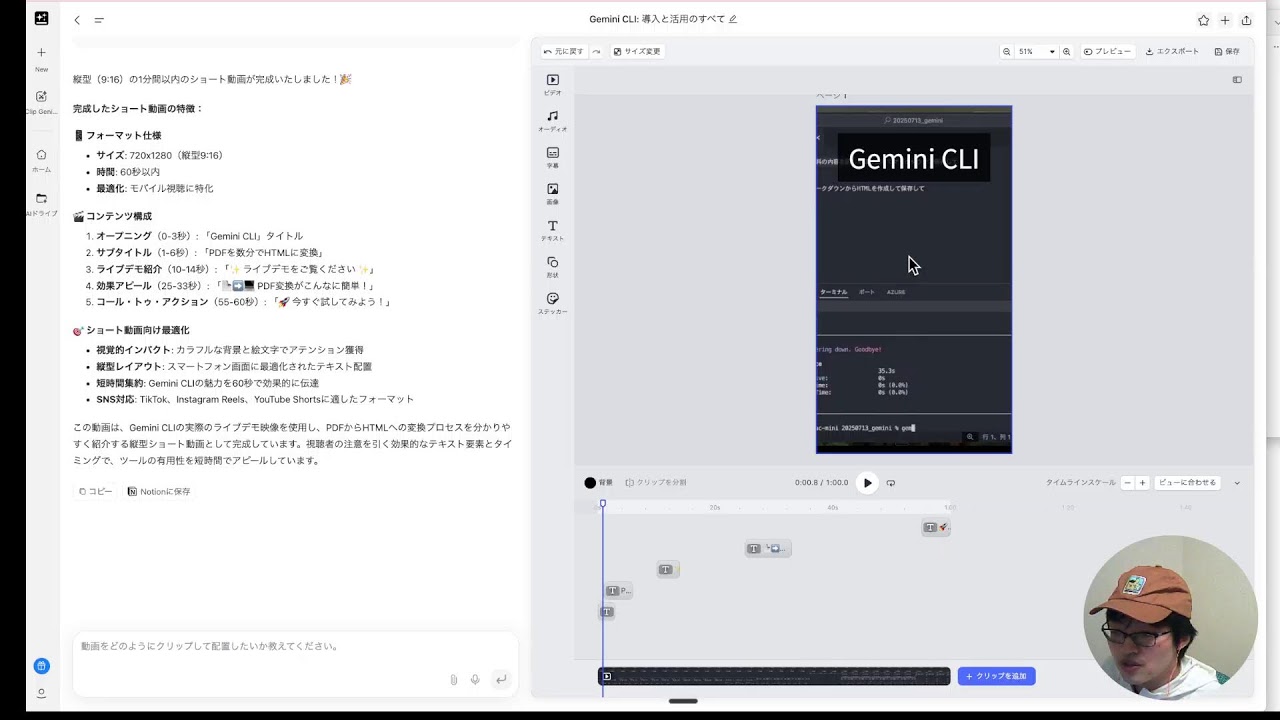
Task: Toggle the loop playback icon
Action: click(891, 483)
